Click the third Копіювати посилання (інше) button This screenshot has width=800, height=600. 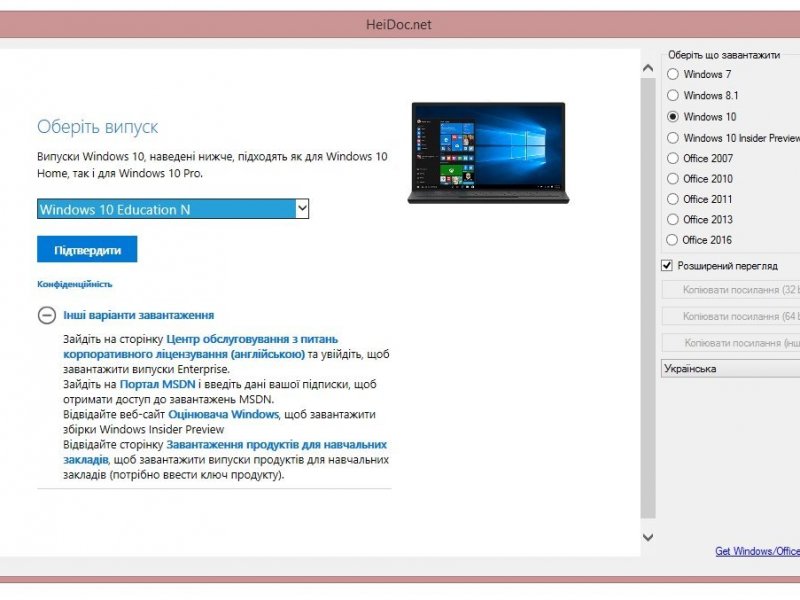[x=731, y=343]
